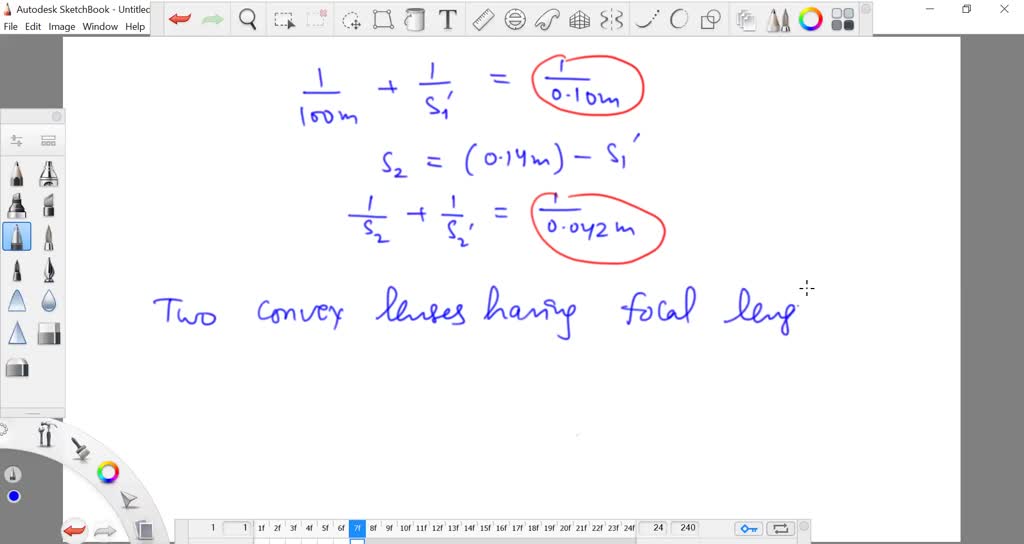Click the lagoon red Undo arrow
The width and height of the screenshot is (1024, 544).
coord(74,530)
